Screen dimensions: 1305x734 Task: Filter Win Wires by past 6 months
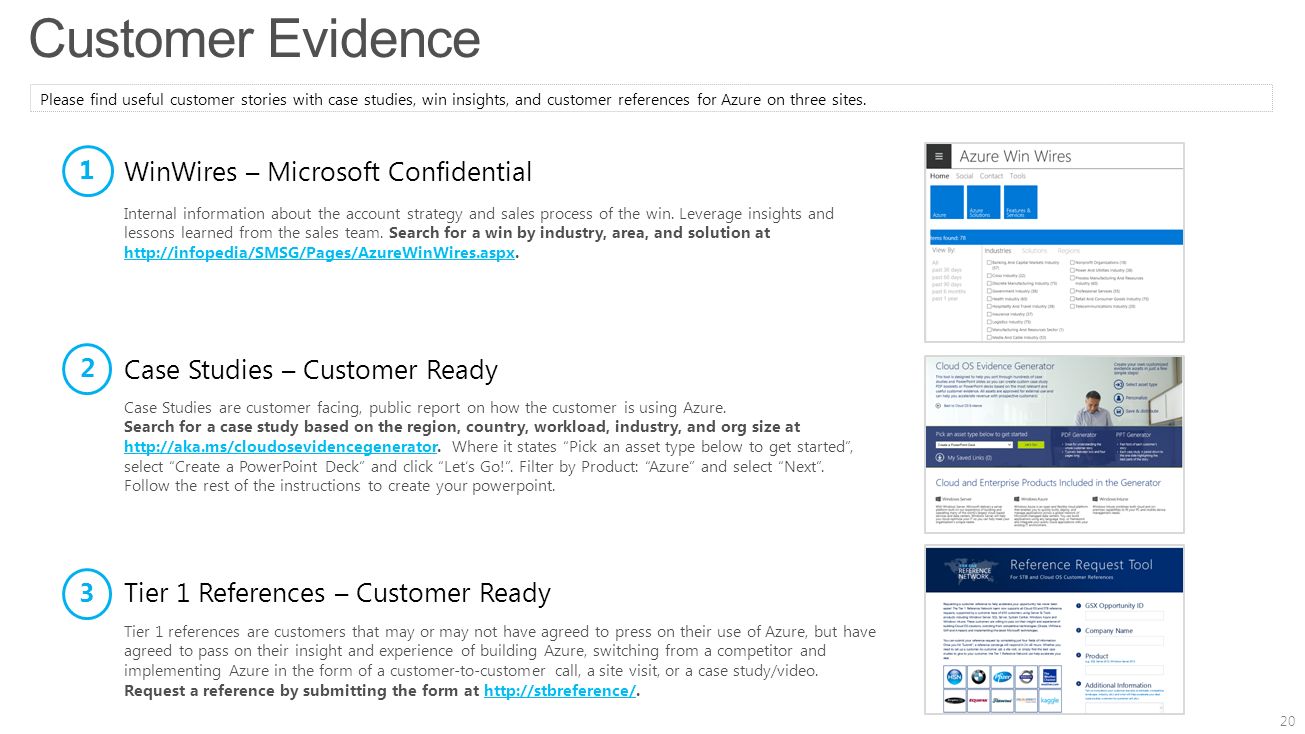[948, 291]
